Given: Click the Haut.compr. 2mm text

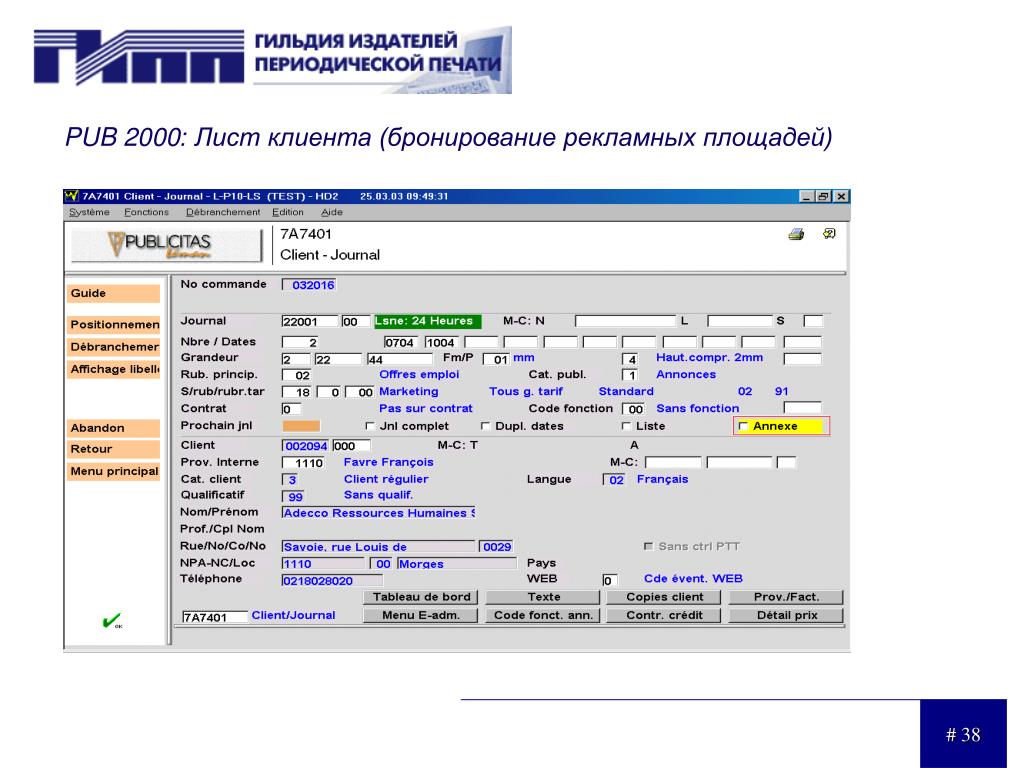Looking at the screenshot, I should coord(709,357).
